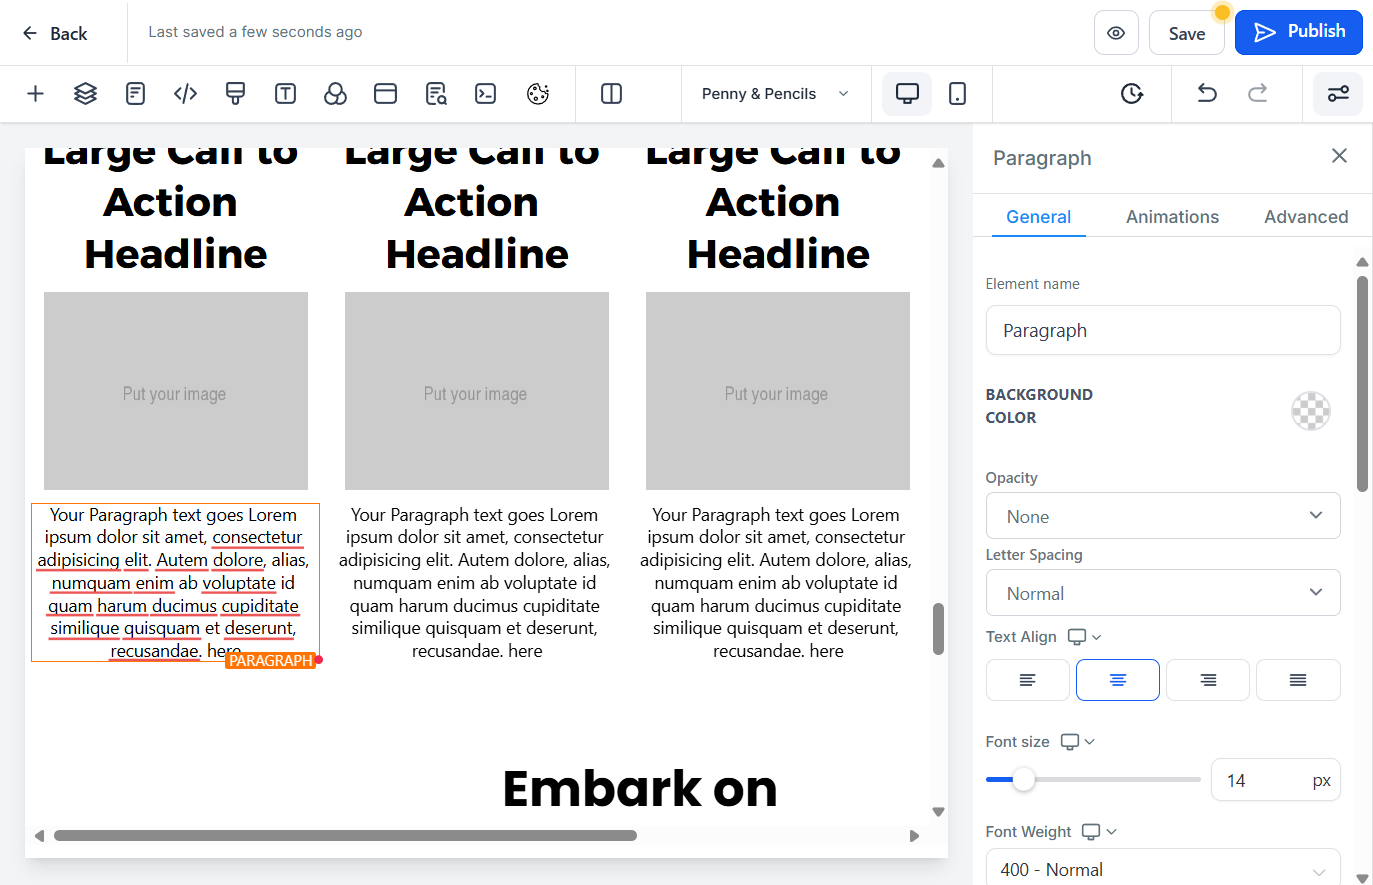The width and height of the screenshot is (1373, 885).
Task: Switch to the Advanced tab
Action: tap(1306, 217)
